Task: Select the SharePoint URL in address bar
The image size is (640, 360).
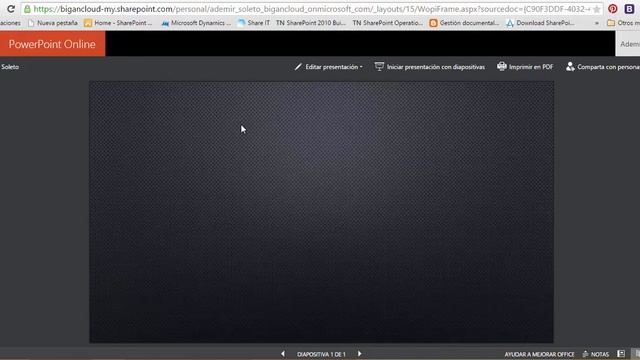Action: click(x=312, y=9)
